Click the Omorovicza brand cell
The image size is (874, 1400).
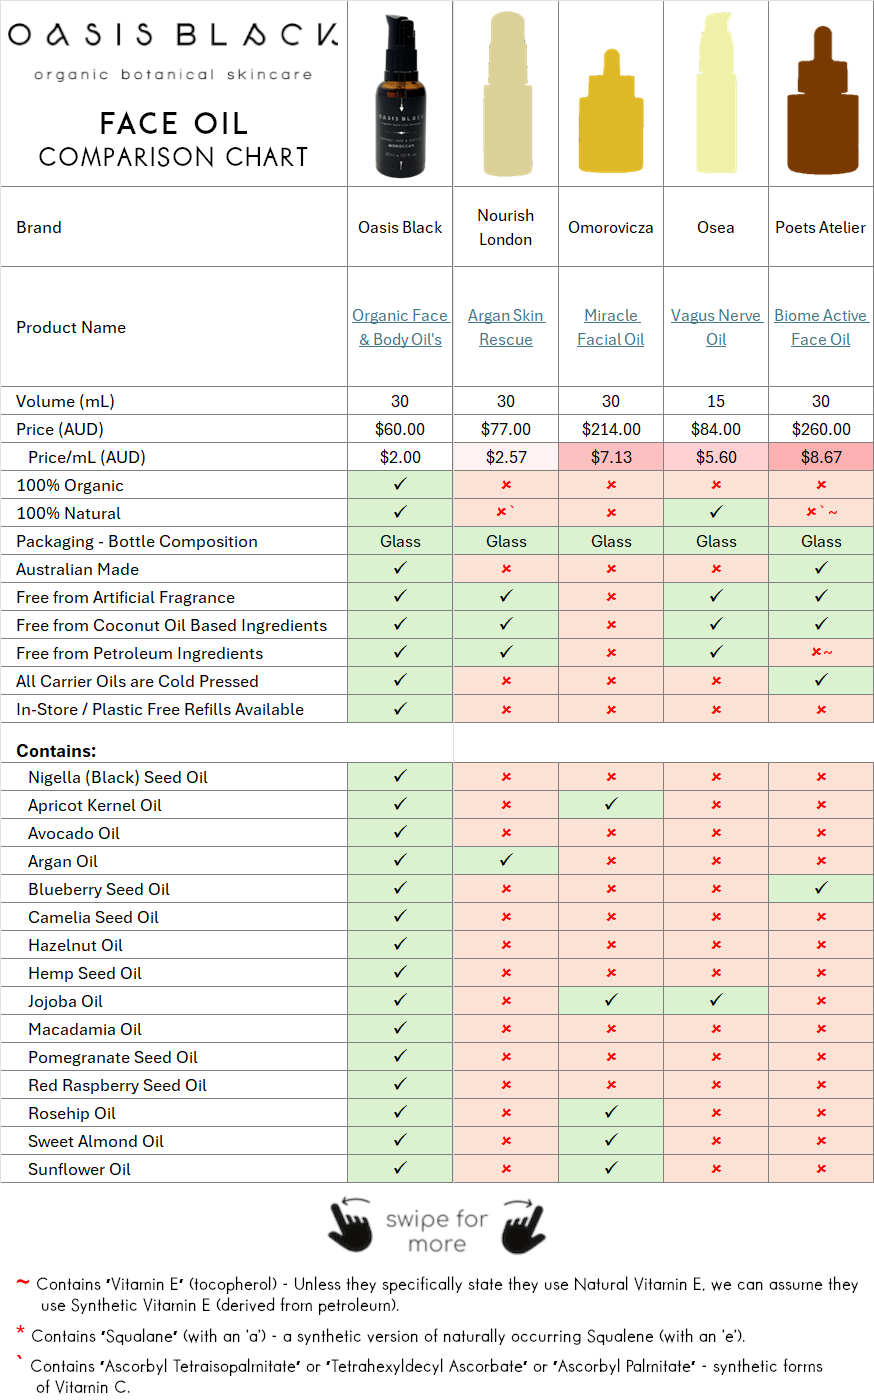611,227
